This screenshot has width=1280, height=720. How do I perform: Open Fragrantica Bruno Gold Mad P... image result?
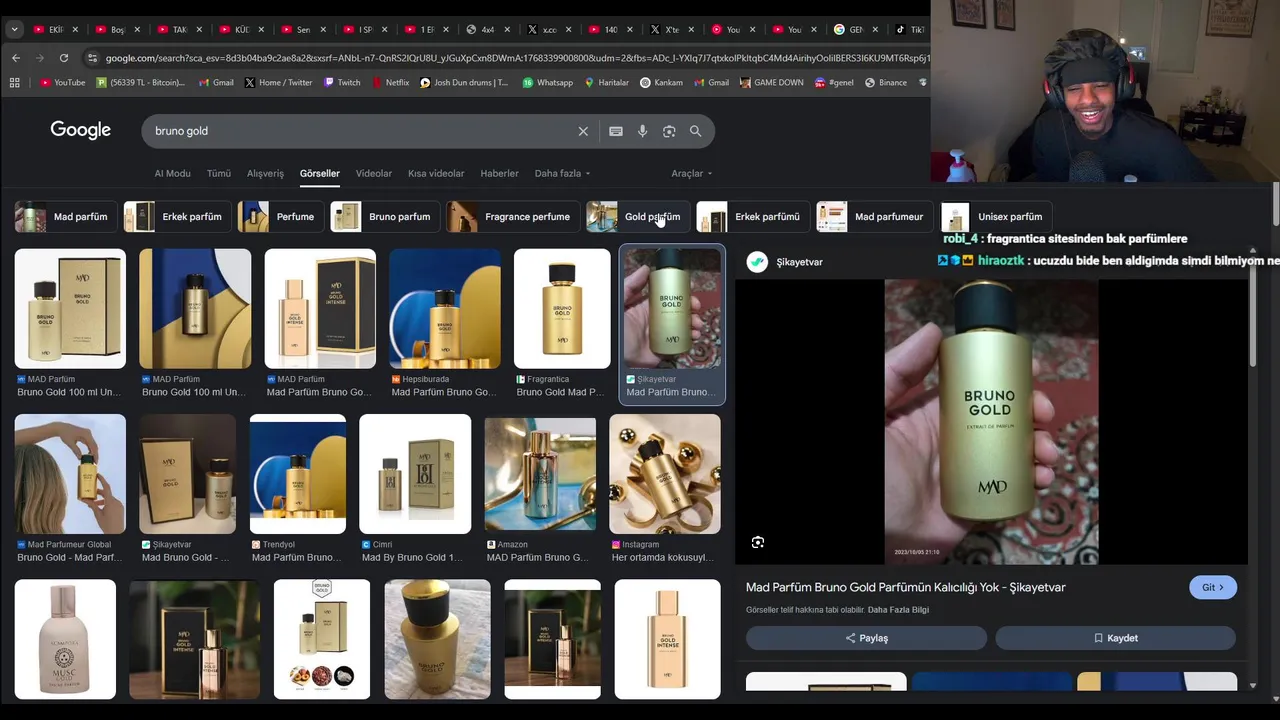pos(562,324)
